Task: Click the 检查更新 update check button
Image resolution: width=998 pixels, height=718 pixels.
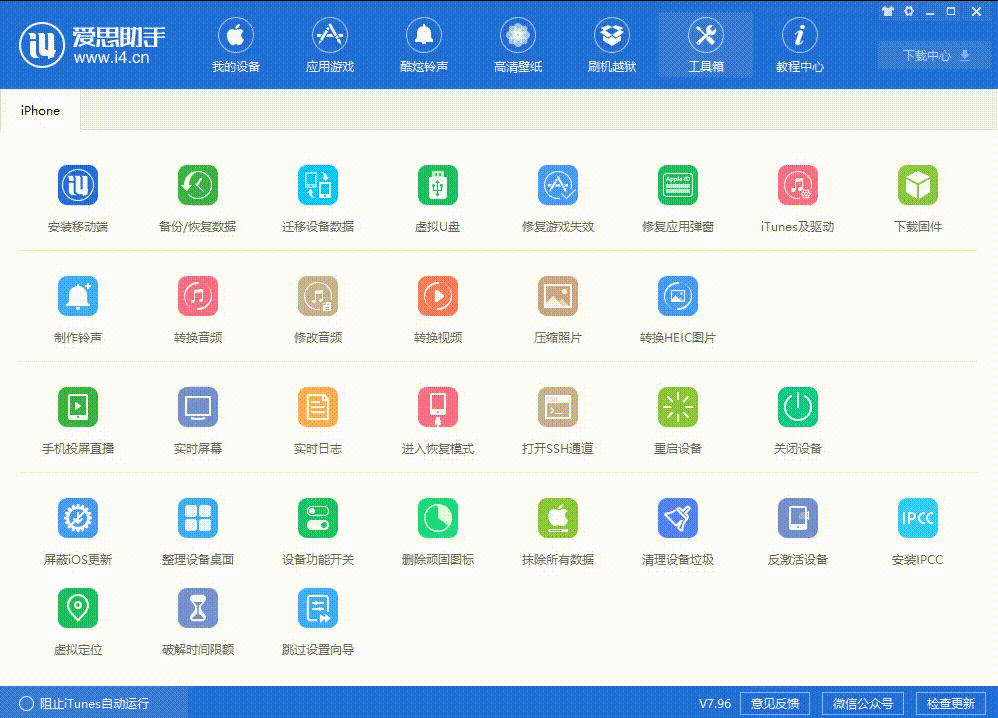Action: (x=954, y=703)
